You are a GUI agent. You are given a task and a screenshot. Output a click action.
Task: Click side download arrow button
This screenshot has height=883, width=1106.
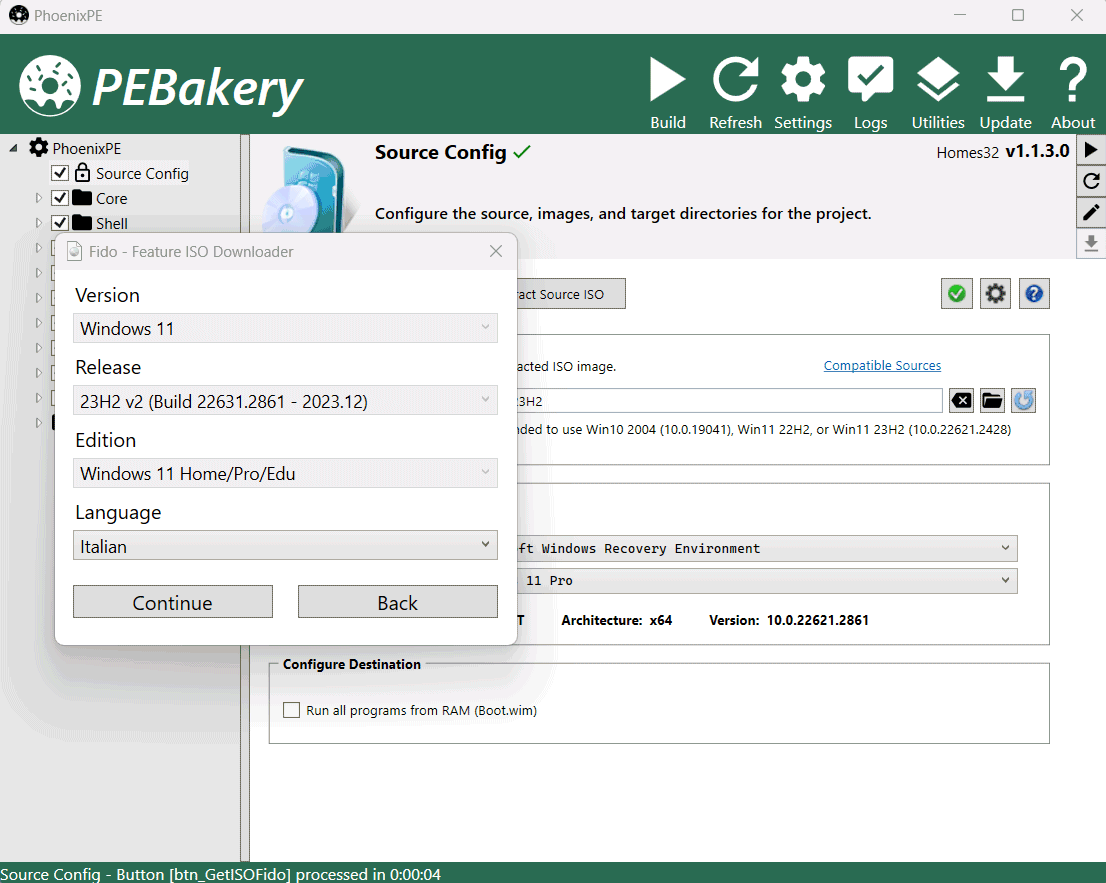(1090, 243)
